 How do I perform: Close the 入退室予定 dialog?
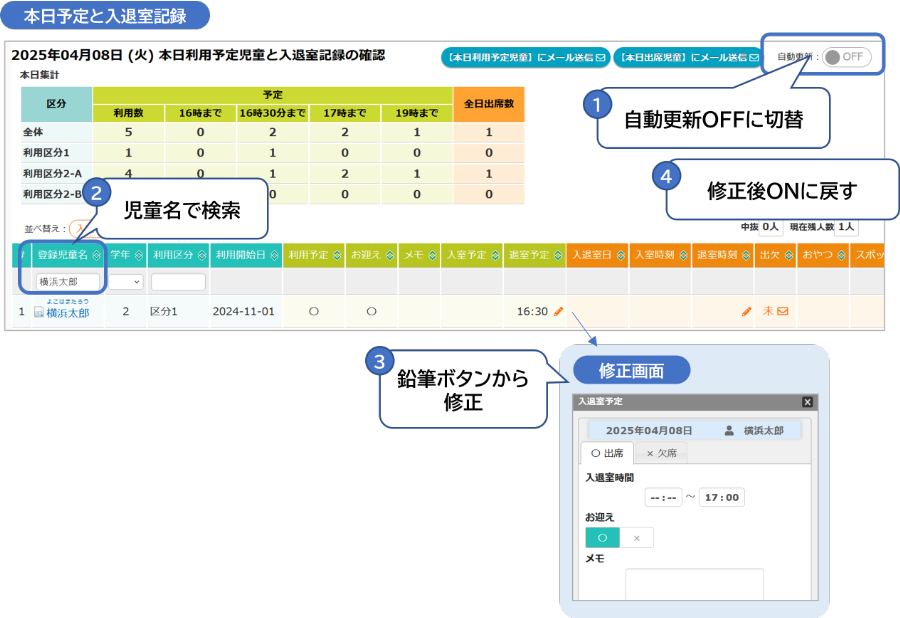coord(807,402)
